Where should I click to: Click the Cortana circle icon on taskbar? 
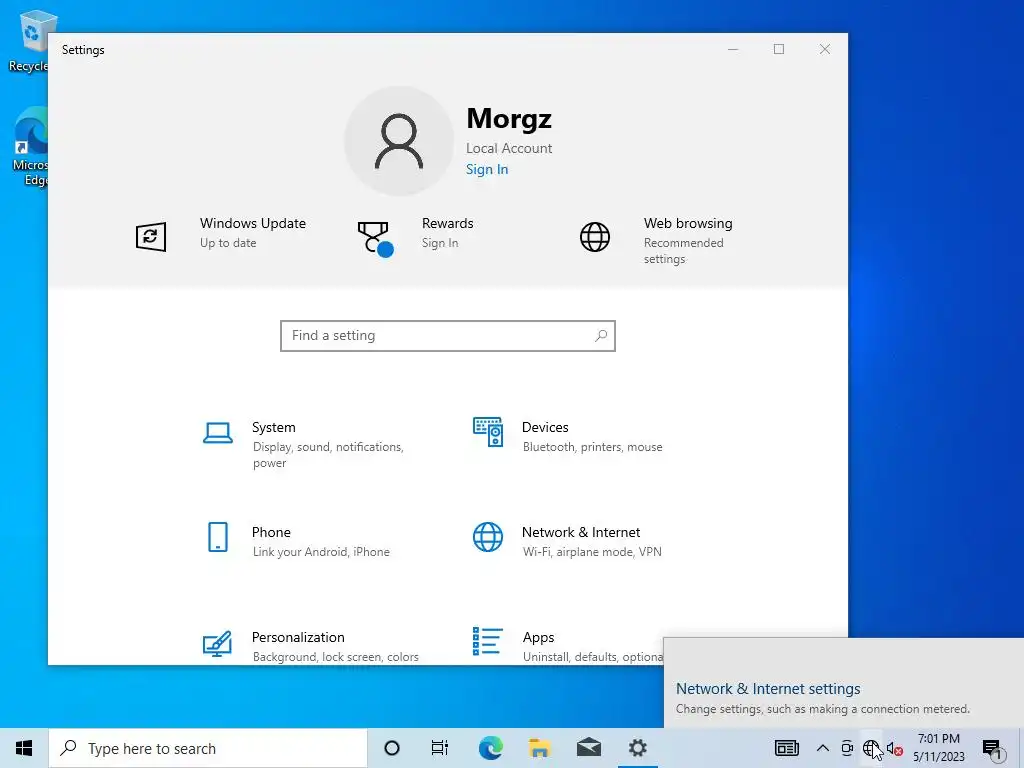(x=392, y=748)
